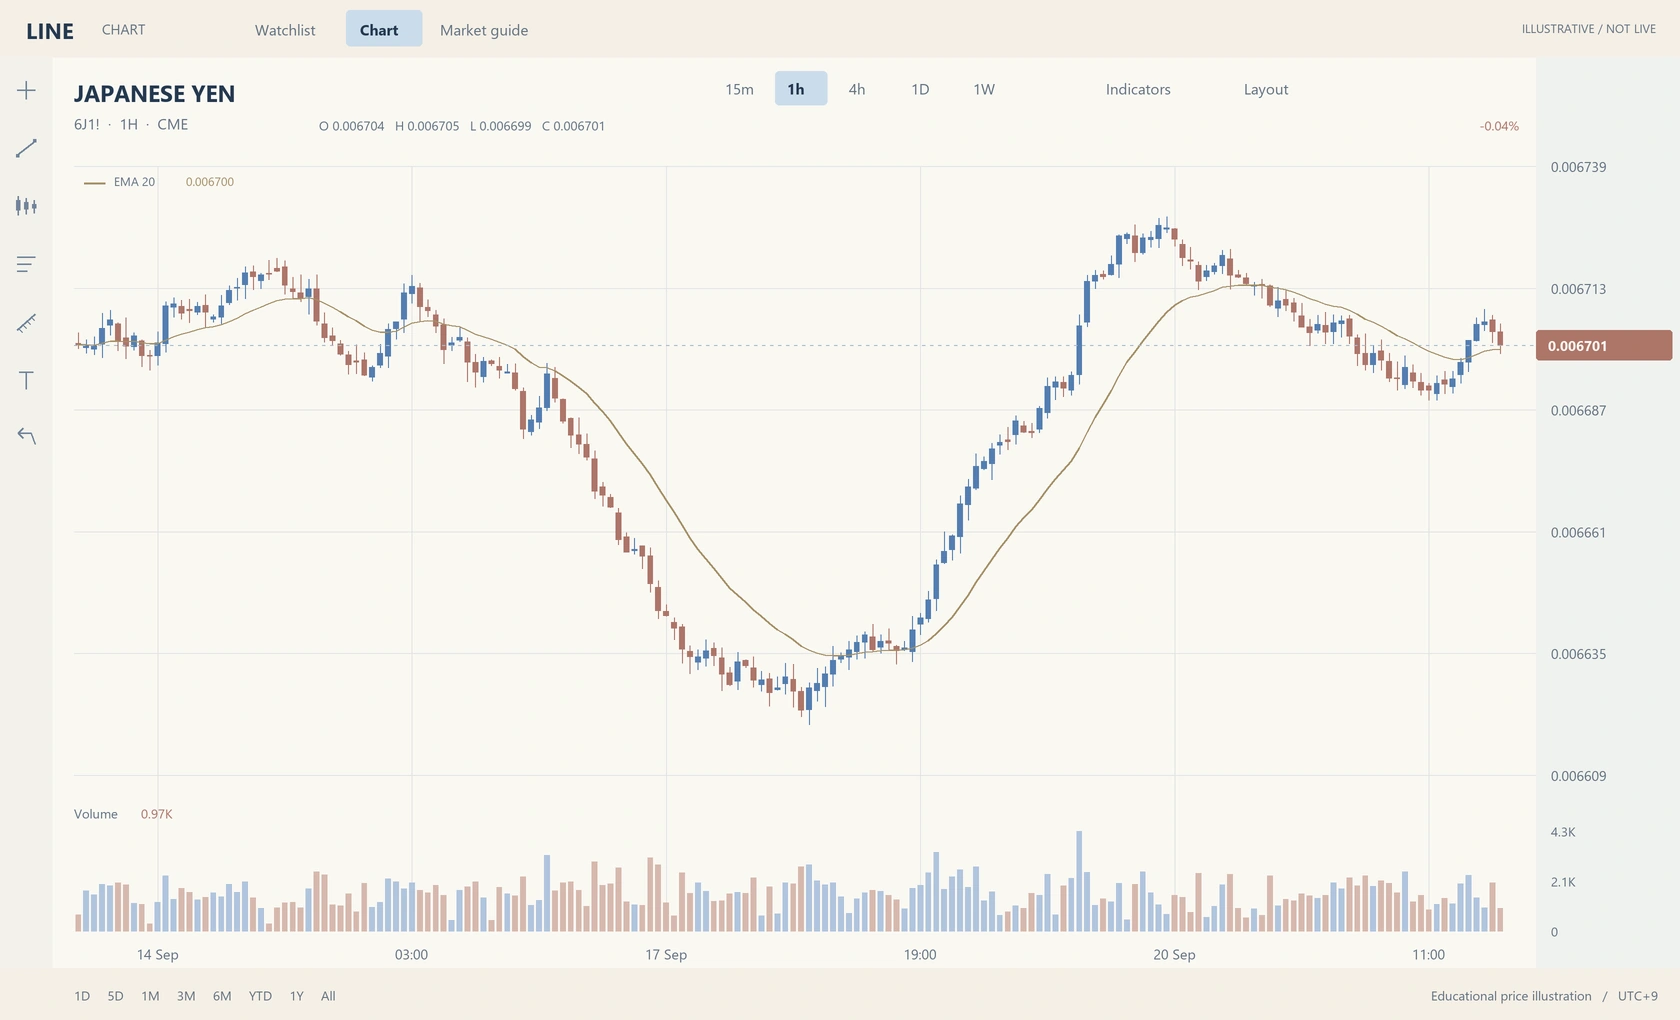1680x1020 pixels.
Task: Set range to 6M
Action: 222,996
